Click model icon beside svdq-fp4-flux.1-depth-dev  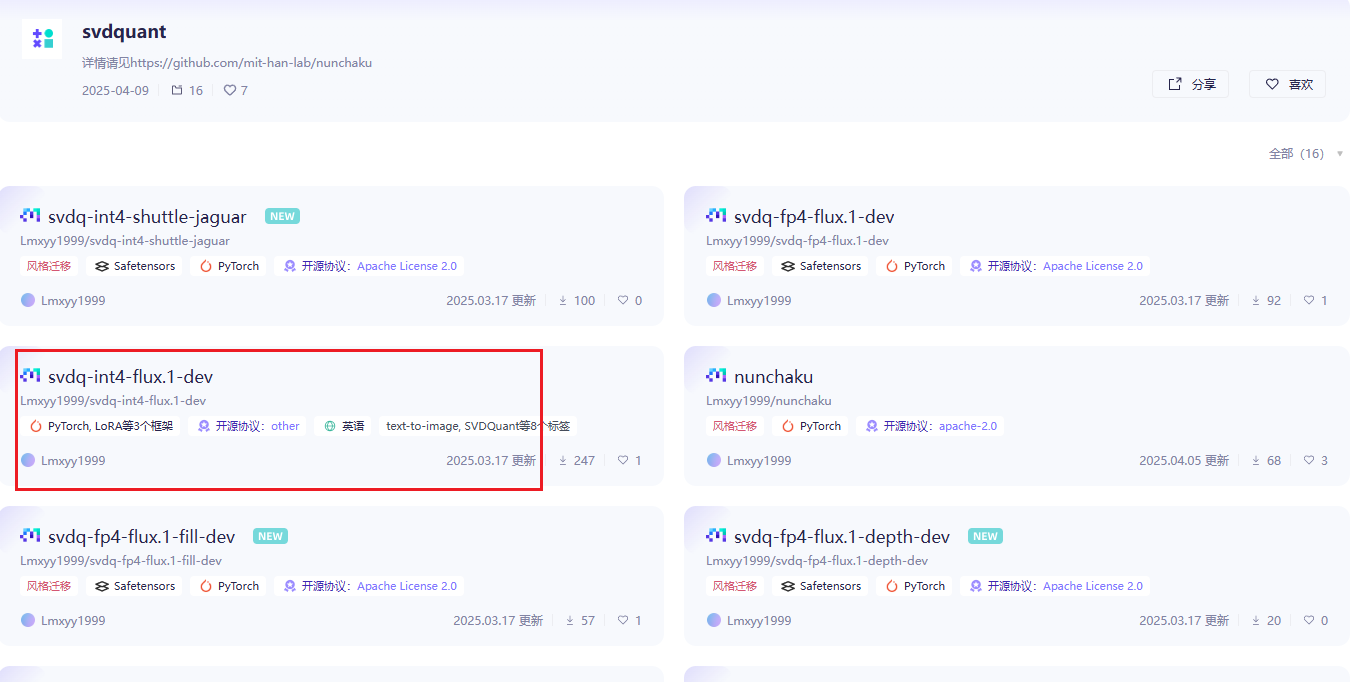coord(716,536)
